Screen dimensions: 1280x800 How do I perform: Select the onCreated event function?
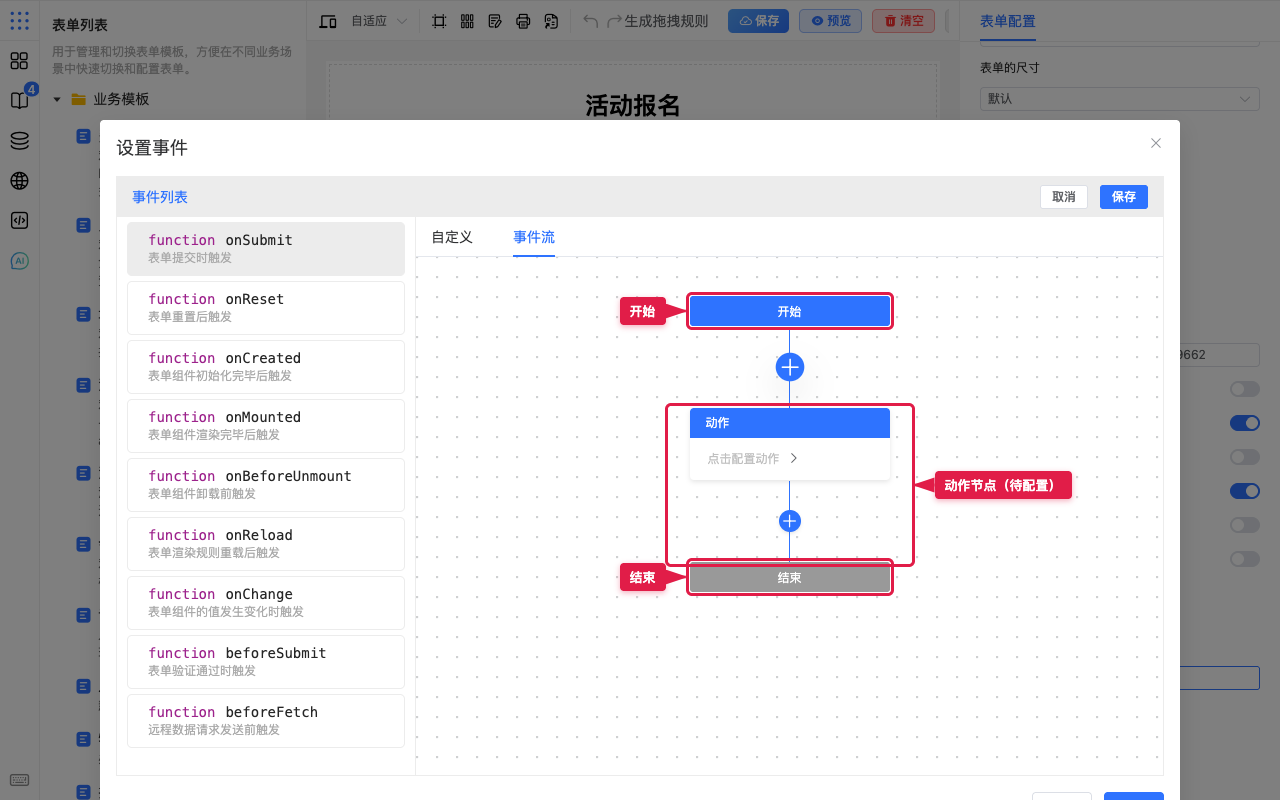tap(266, 367)
